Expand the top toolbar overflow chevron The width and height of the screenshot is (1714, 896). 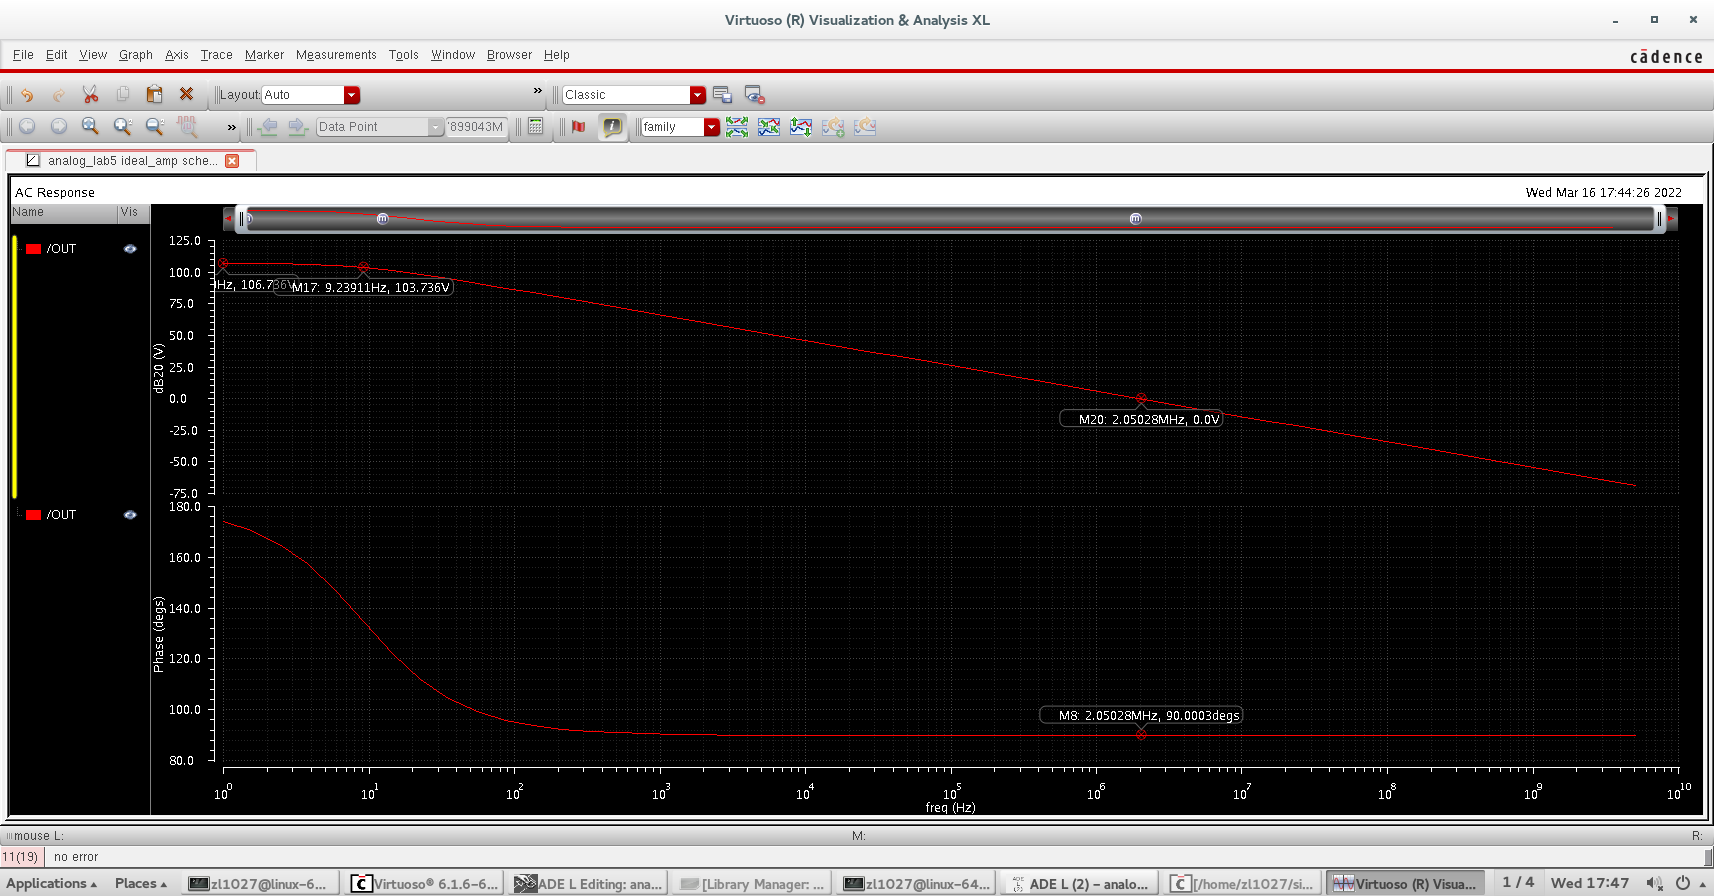pyautogui.click(x=537, y=91)
